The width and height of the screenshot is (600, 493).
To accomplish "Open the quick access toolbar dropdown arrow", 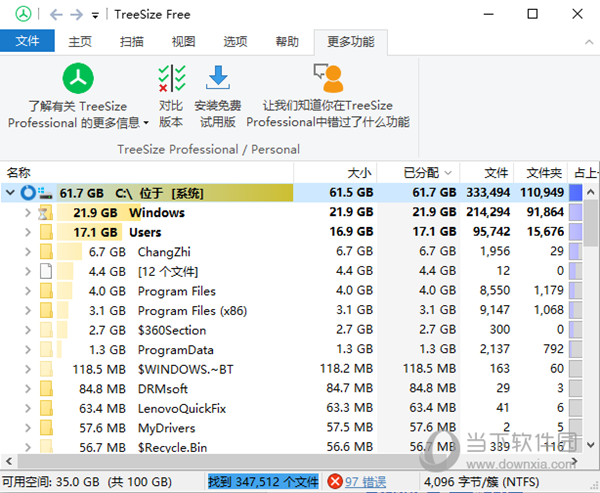I will coord(95,16).
